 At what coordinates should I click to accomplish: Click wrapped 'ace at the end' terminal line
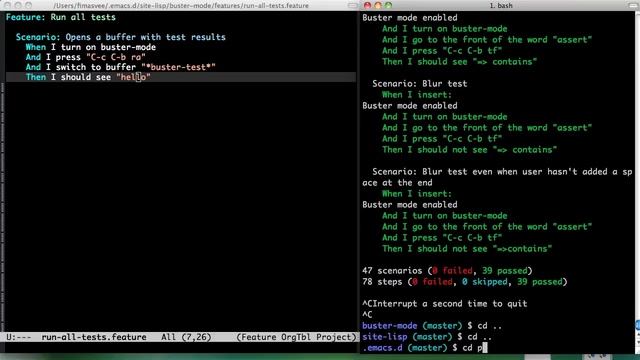click(x=397, y=183)
